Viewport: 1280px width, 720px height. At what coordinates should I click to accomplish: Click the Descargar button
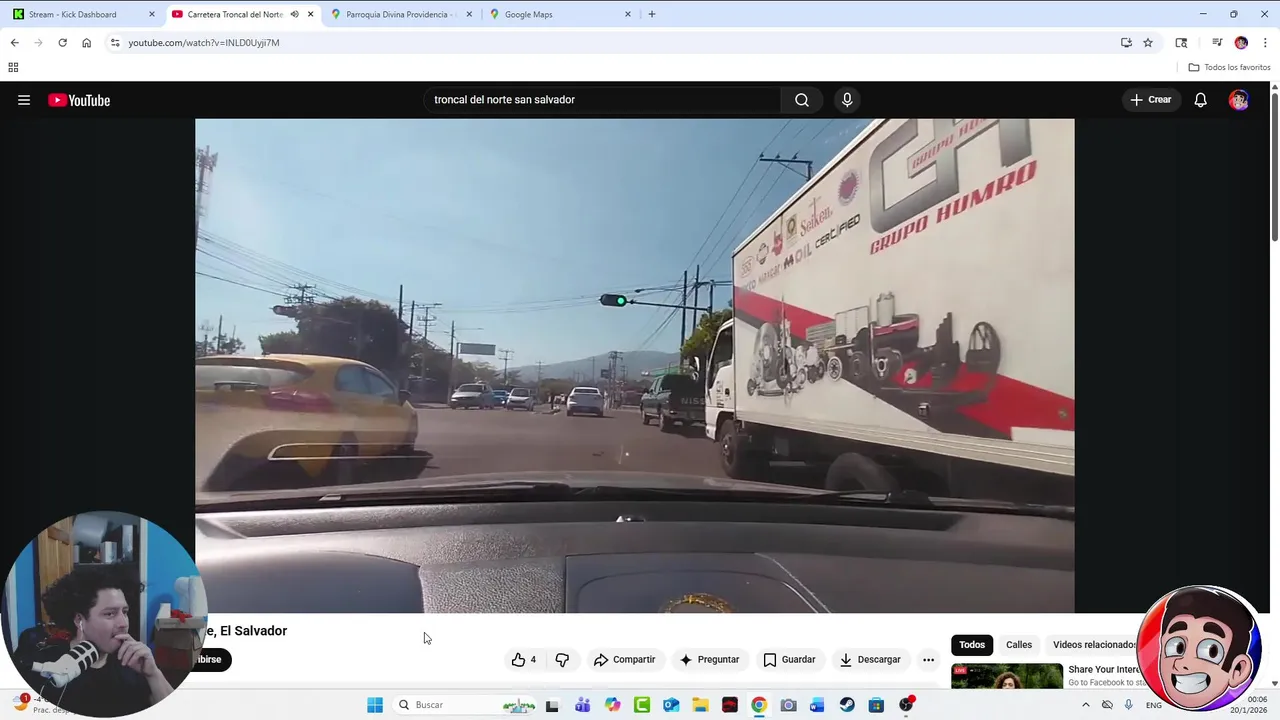[870, 660]
